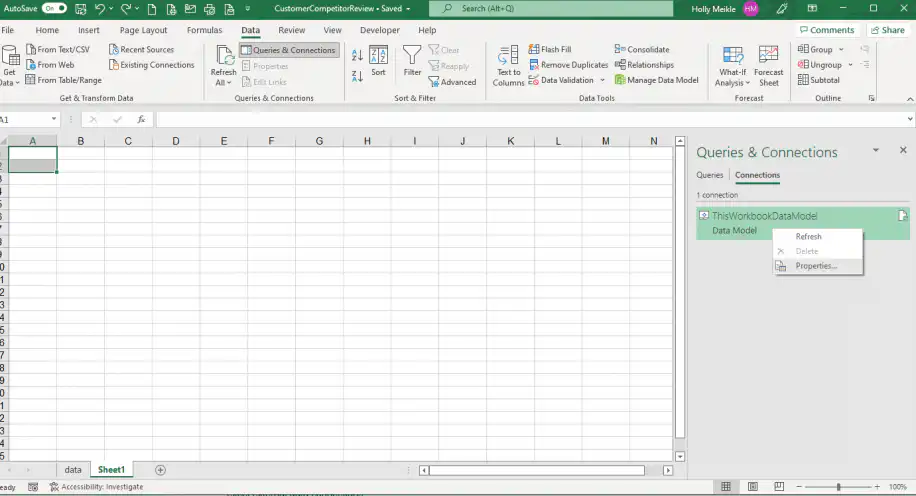Click the Text to Columns icon

508,66
